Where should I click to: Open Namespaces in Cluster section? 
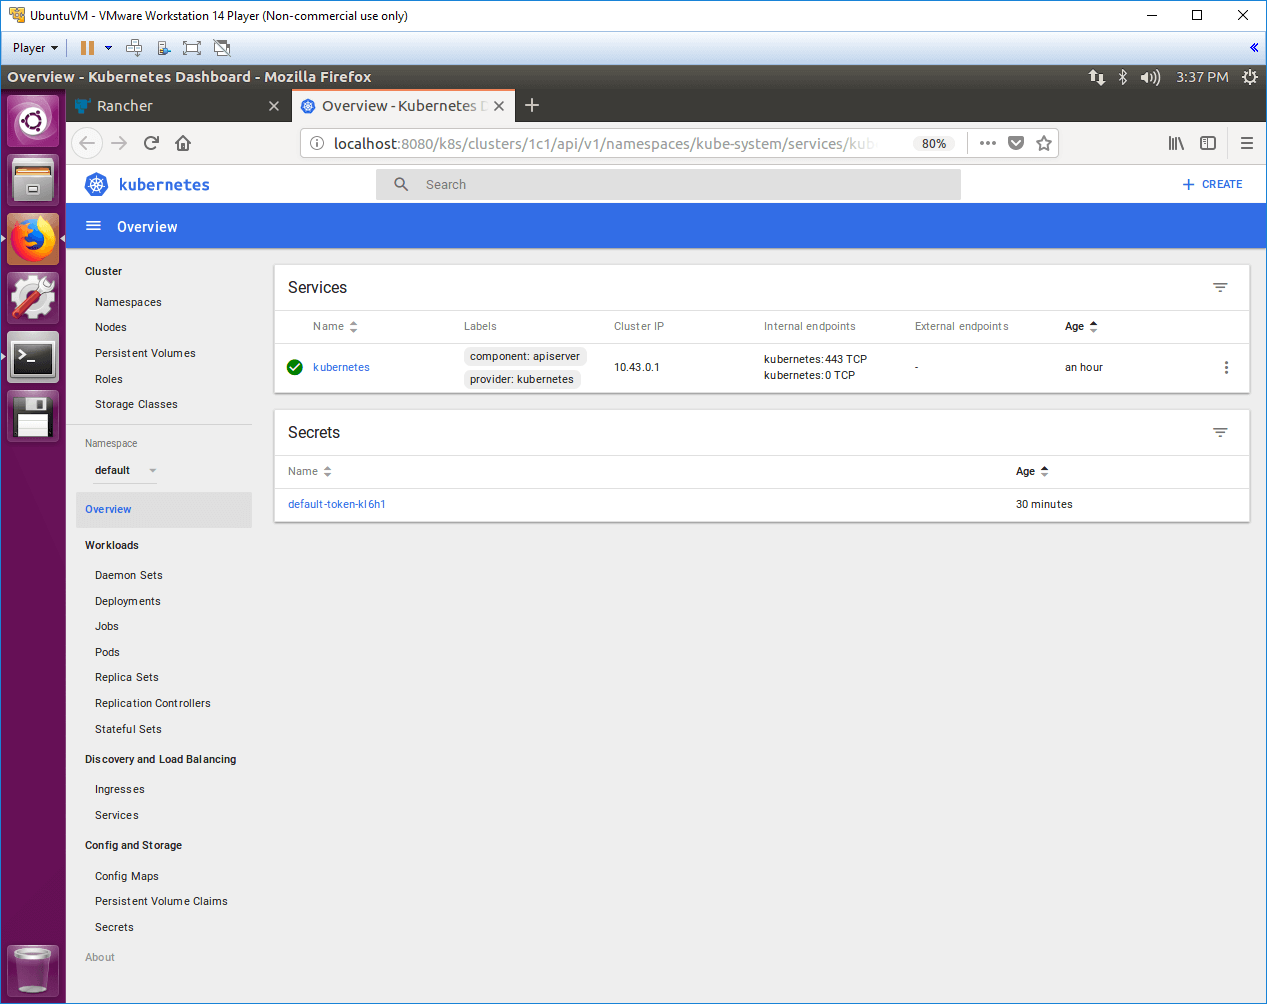pyautogui.click(x=128, y=302)
